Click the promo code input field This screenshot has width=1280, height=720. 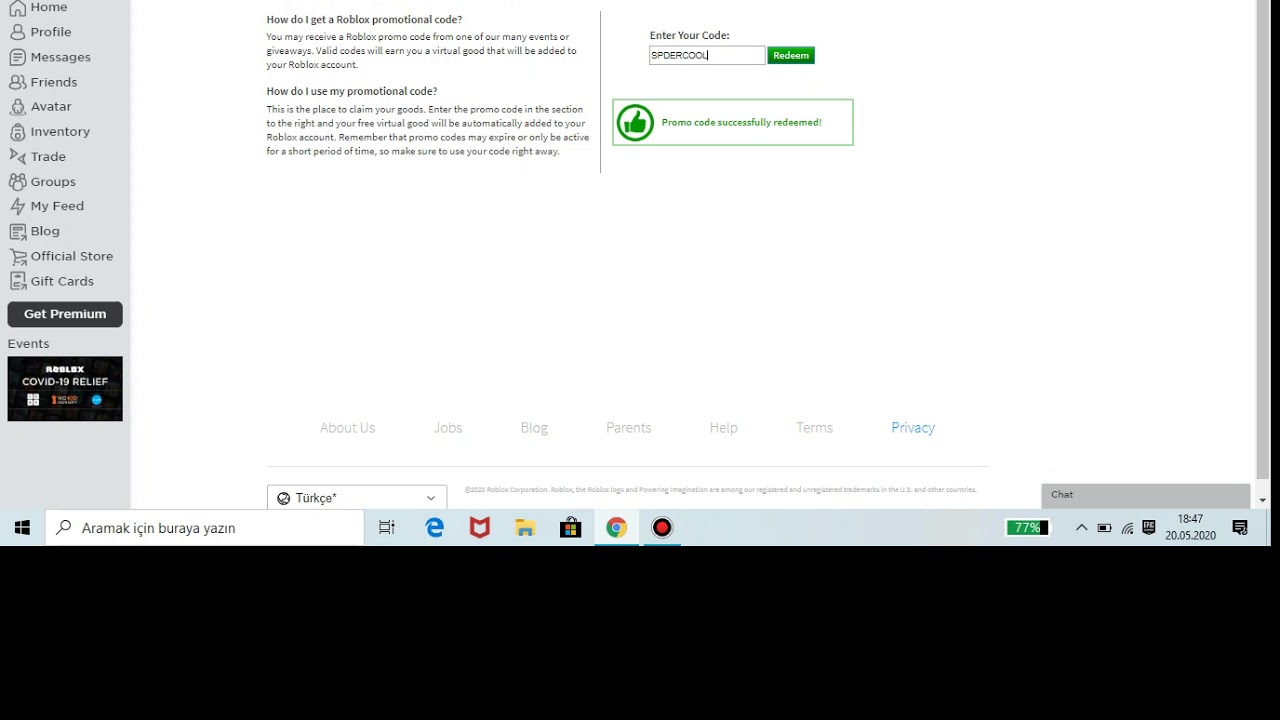click(707, 56)
